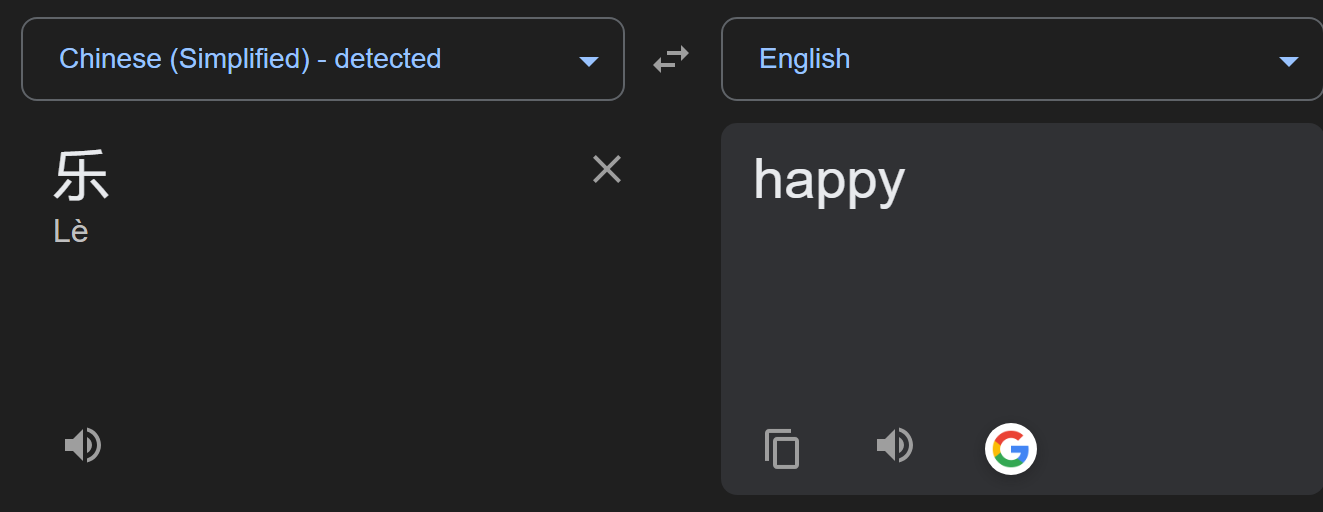The height and width of the screenshot is (512, 1323).
Task: Swap the source and target languages
Action: coord(671,60)
